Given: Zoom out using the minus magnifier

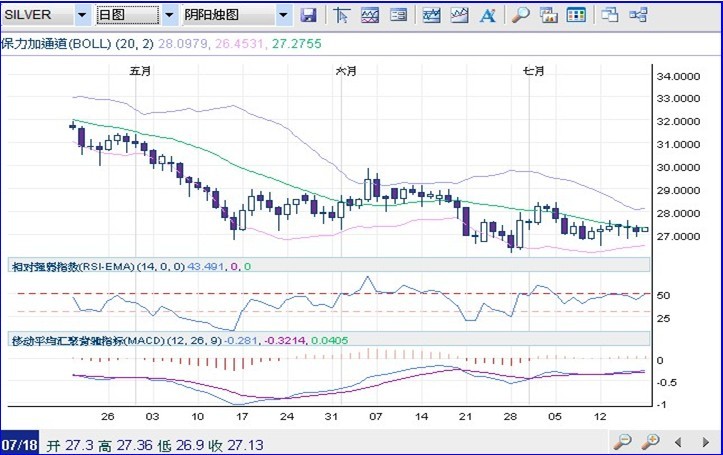Looking at the screenshot, I should (623, 441).
